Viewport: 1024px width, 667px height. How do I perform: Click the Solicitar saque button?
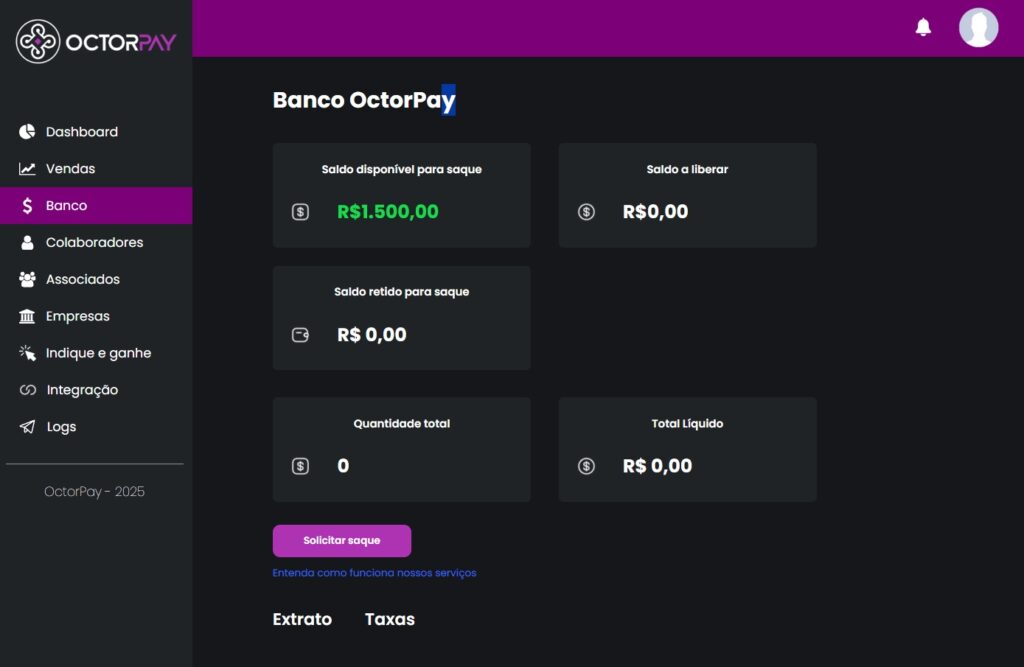coord(342,541)
